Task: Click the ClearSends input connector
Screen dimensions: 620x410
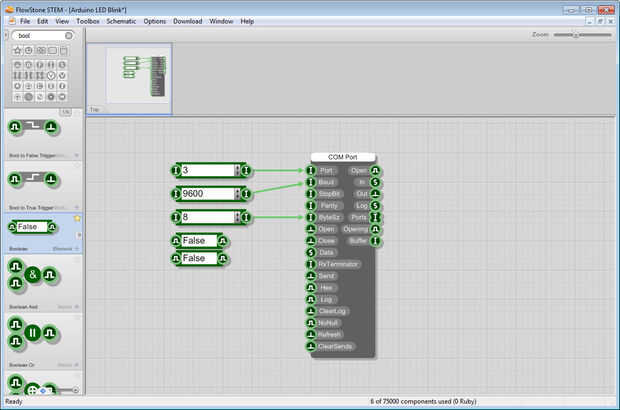Action: coord(311,346)
